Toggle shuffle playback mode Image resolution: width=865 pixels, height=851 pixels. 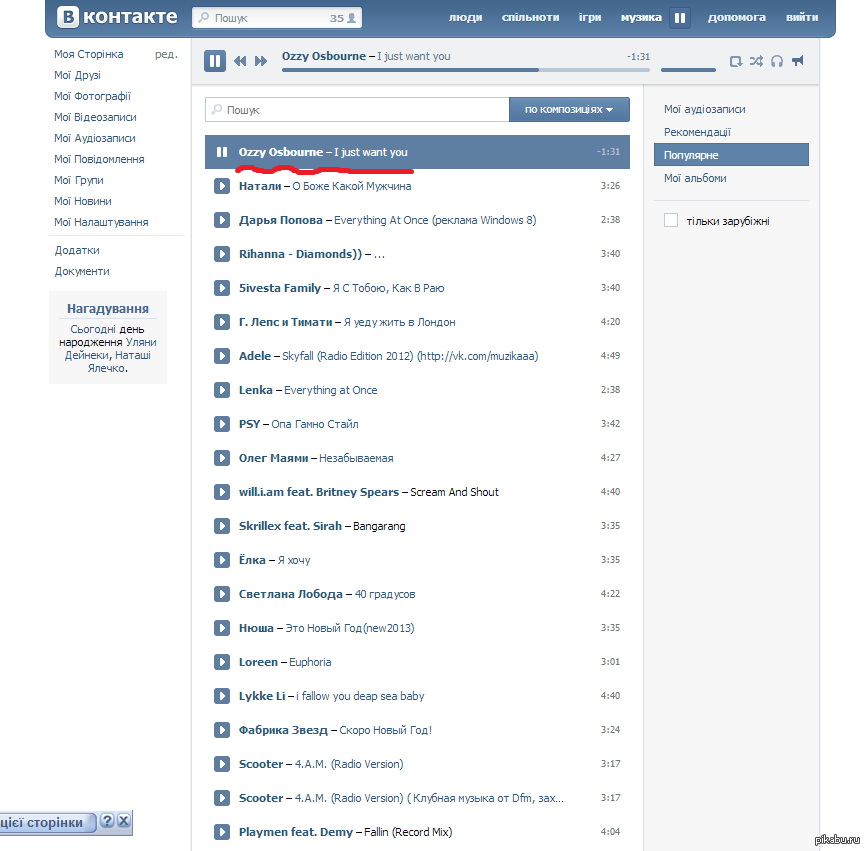pos(756,61)
